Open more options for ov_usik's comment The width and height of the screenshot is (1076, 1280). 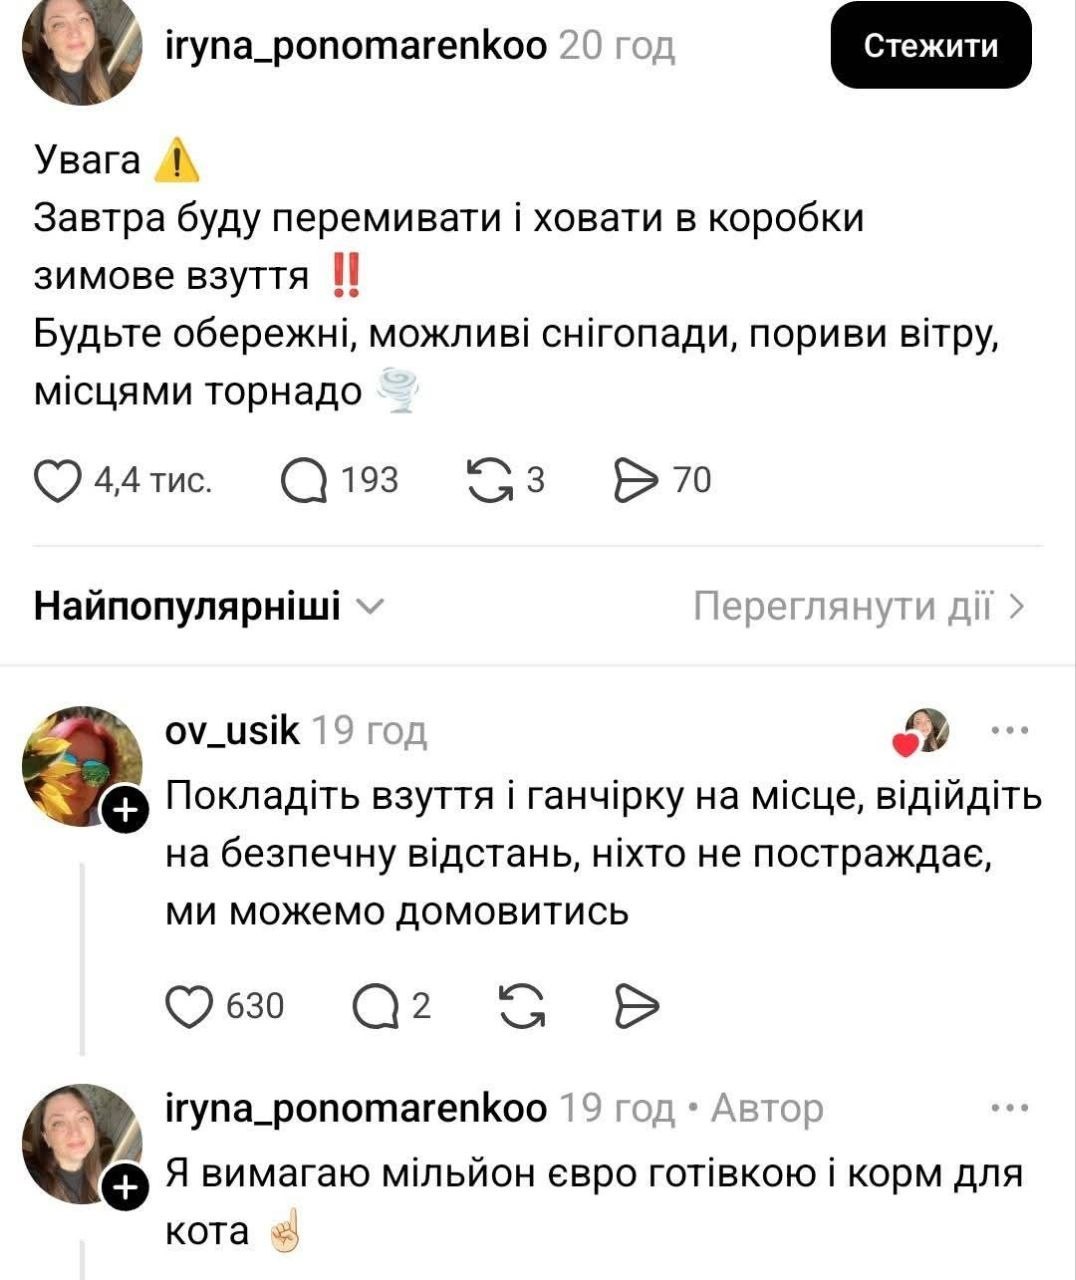[1009, 731]
